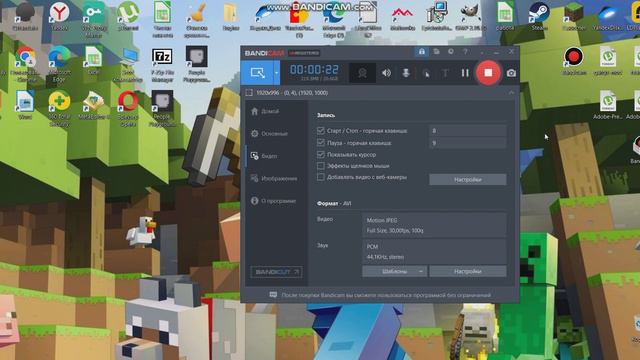Click the 1920x996 capture area text
The width and height of the screenshot is (640, 360).
[x=292, y=93]
